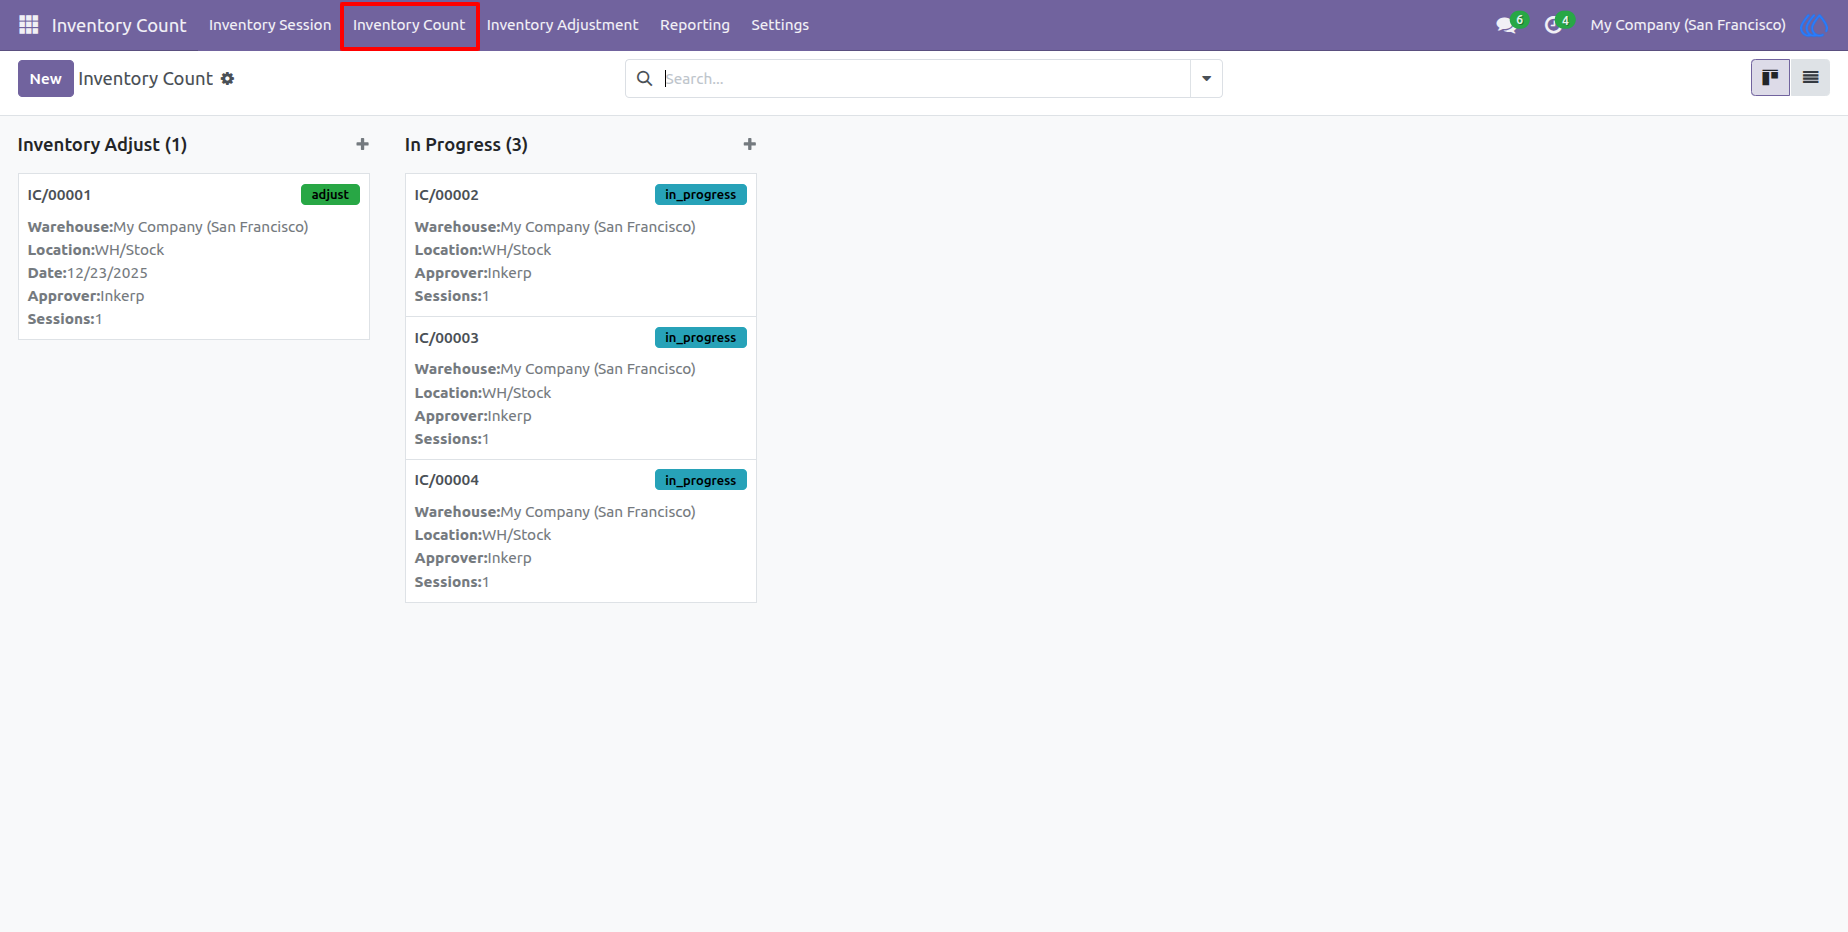This screenshot has height=932, width=1848.
Task: Click the green adjust status badge
Action: (x=330, y=194)
